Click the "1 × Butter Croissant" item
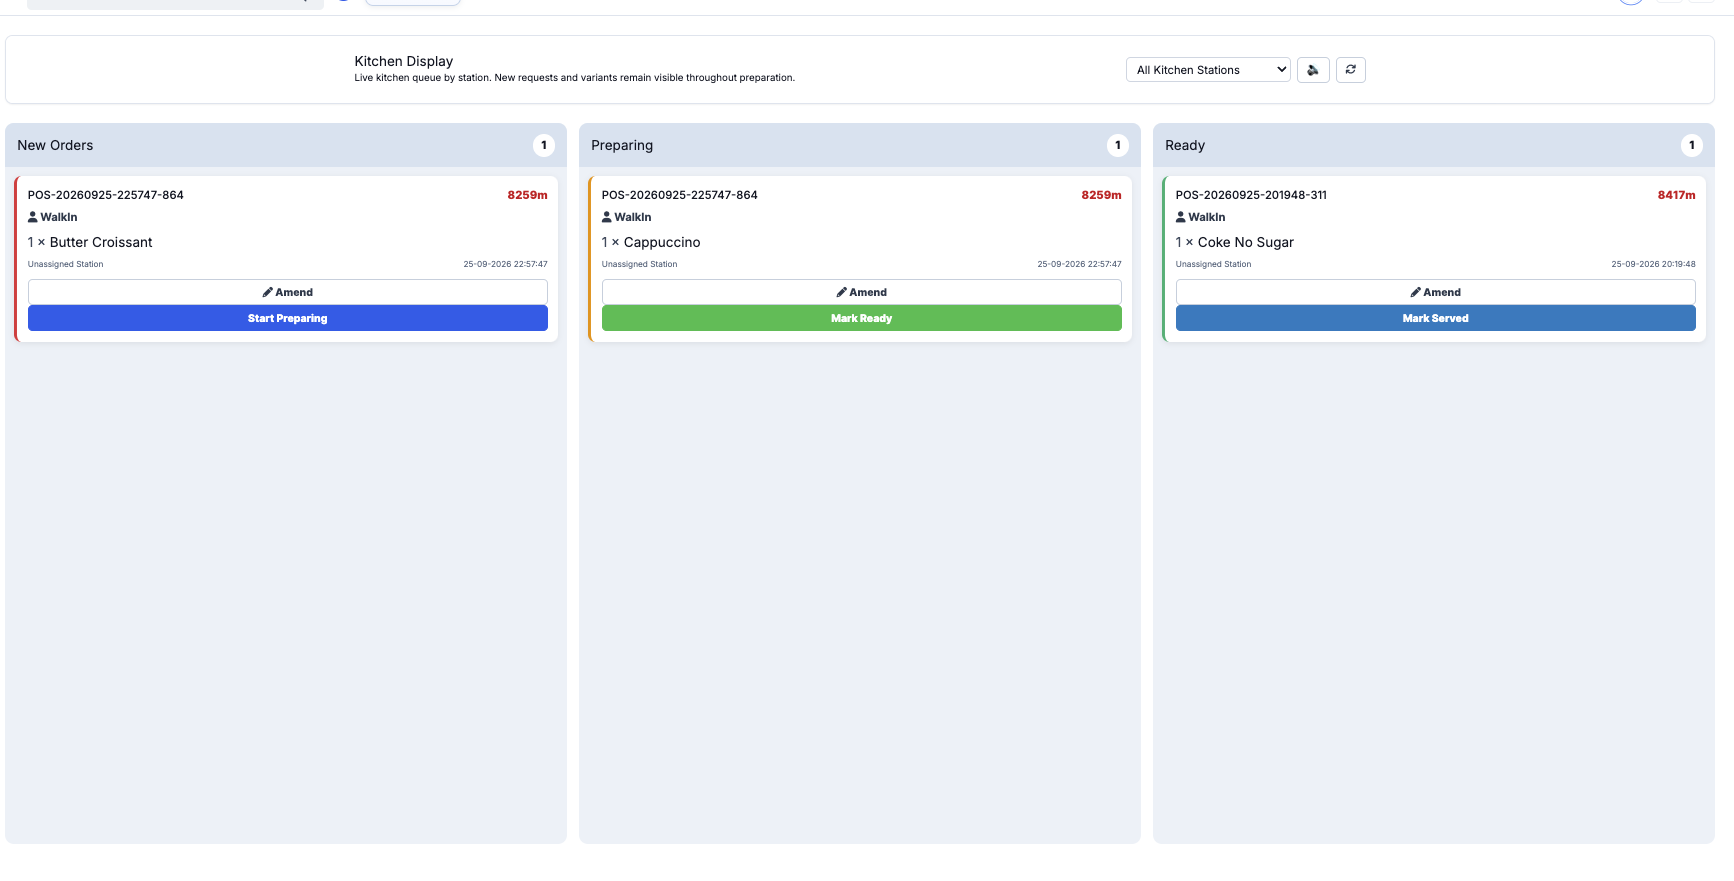The height and width of the screenshot is (881, 1734). [90, 242]
